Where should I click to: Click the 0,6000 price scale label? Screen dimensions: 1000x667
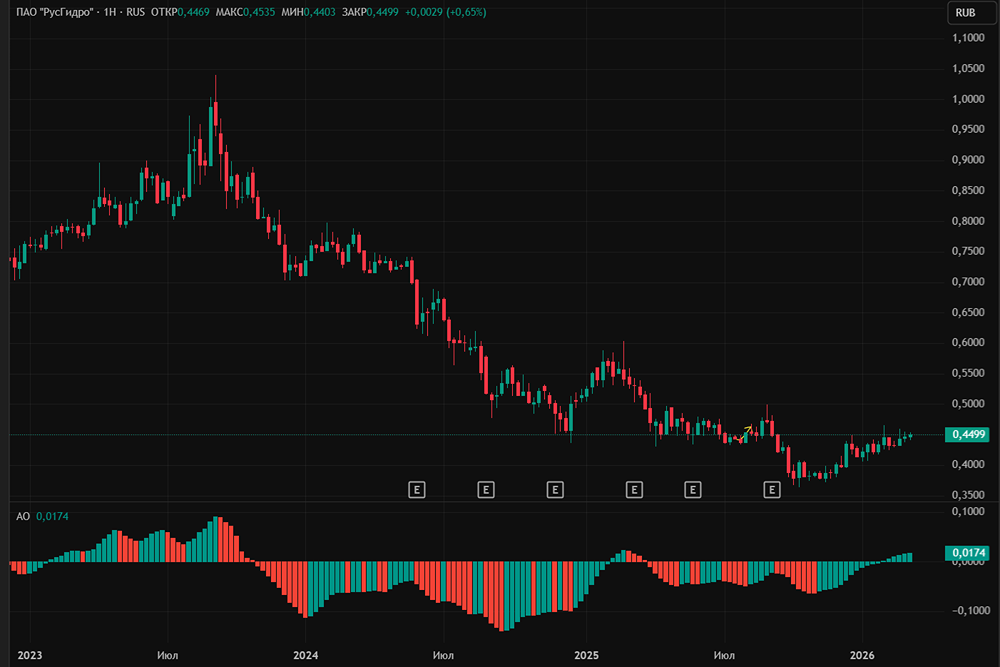click(968, 342)
